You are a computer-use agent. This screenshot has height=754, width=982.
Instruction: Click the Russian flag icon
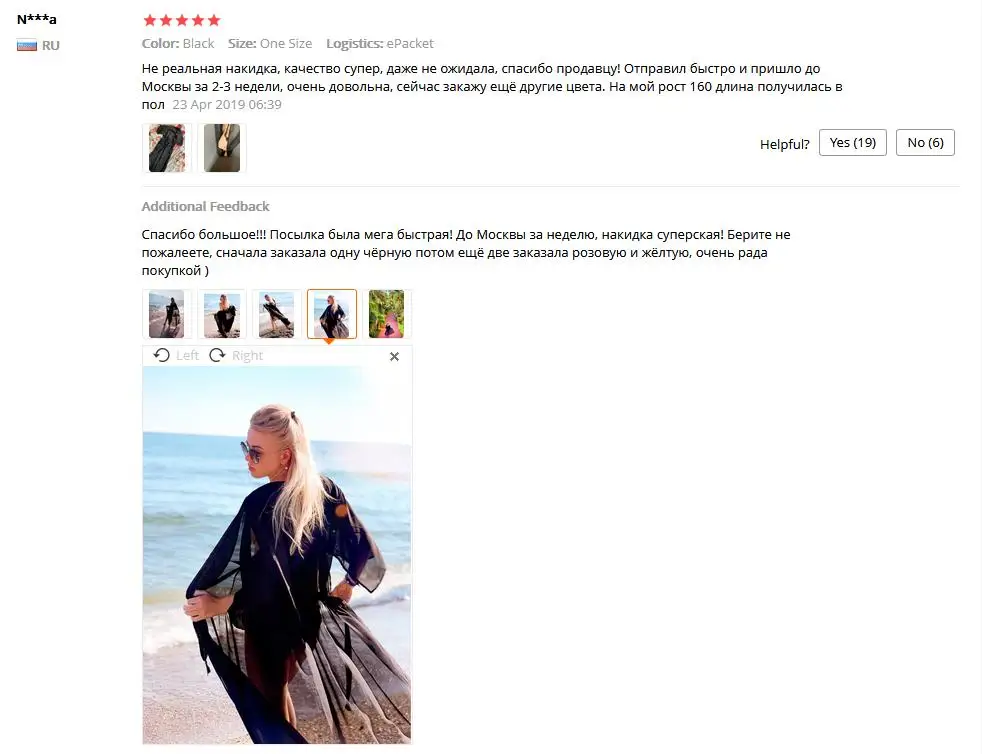(x=27, y=45)
